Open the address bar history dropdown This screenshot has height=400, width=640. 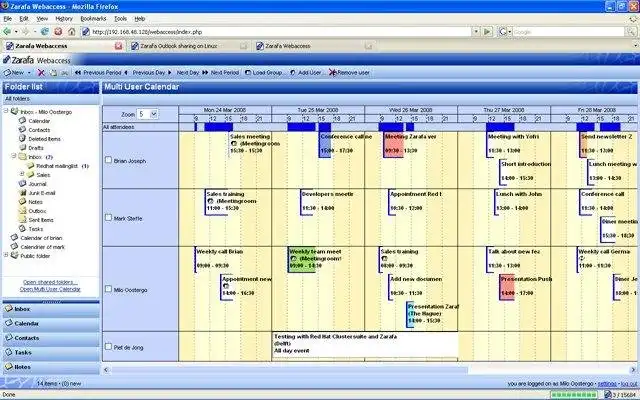click(476, 31)
